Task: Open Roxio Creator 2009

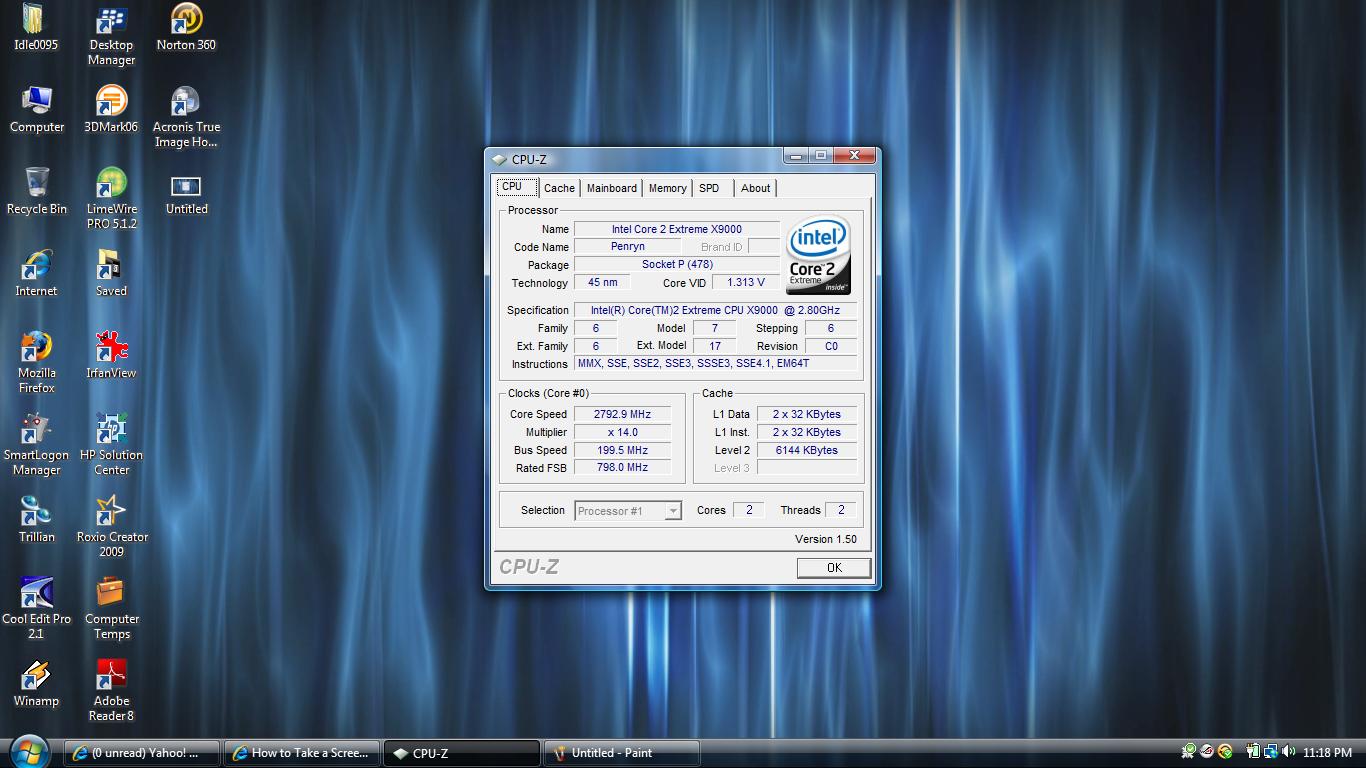Action: point(111,526)
